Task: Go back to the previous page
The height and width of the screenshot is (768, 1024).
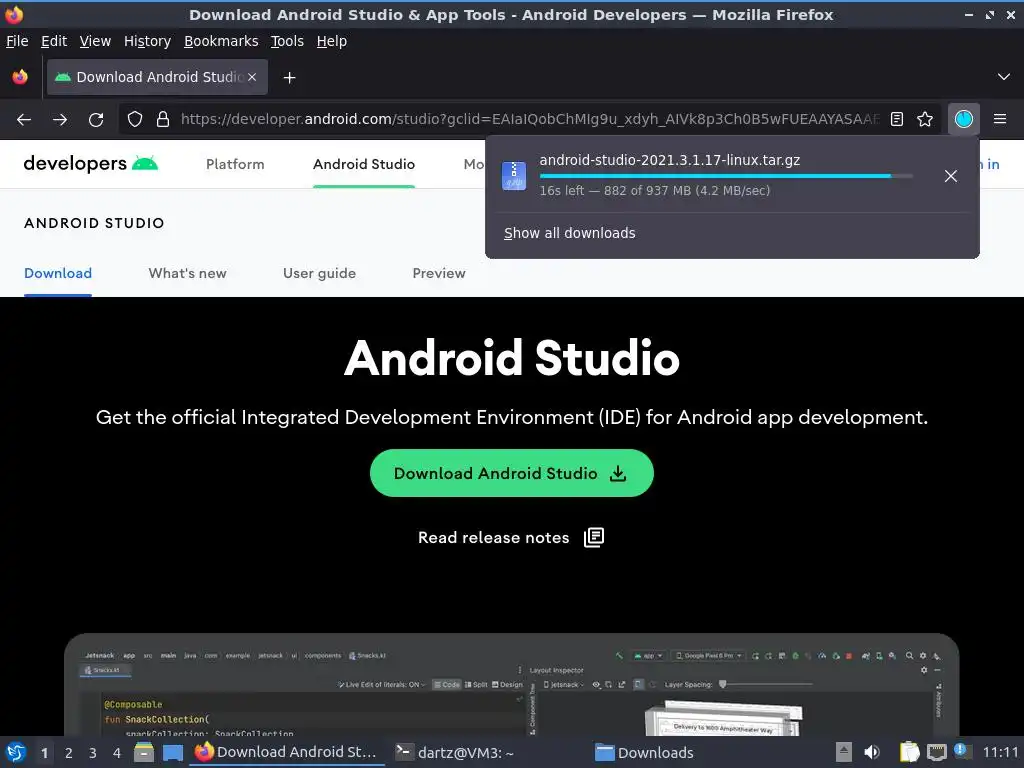Action: click(24, 120)
